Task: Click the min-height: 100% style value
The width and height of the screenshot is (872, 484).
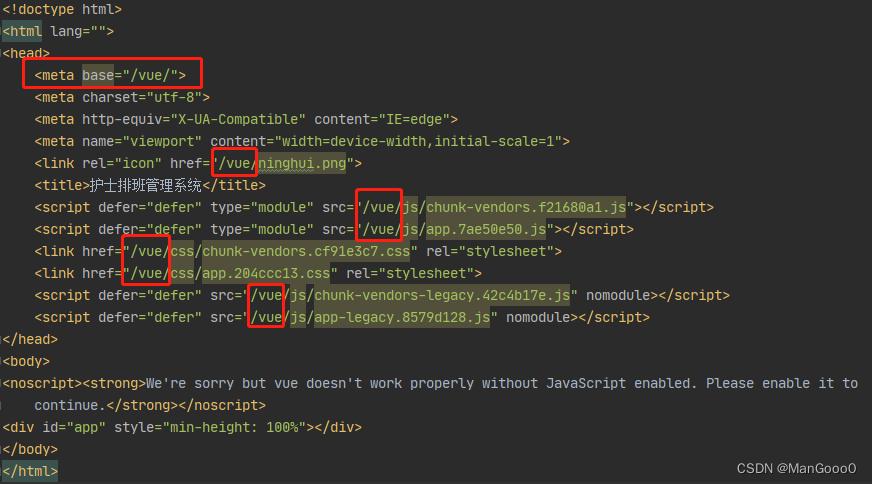Action: [x=234, y=427]
